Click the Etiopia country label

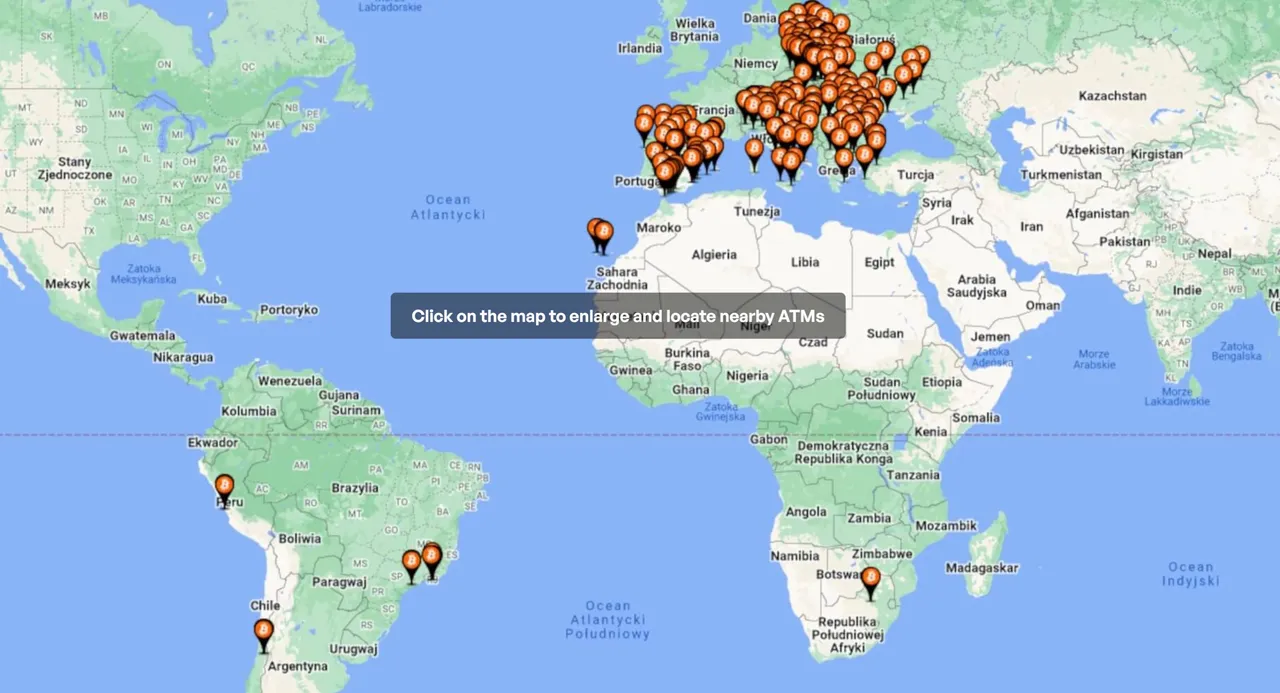click(x=941, y=382)
